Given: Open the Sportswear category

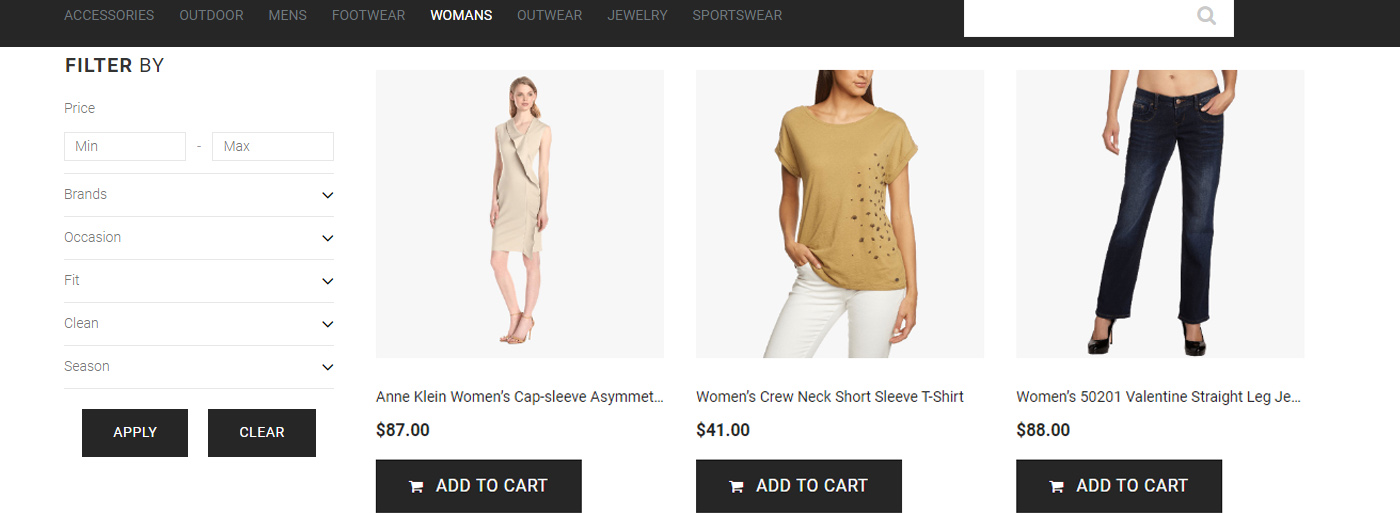Looking at the screenshot, I should (x=737, y=15).
